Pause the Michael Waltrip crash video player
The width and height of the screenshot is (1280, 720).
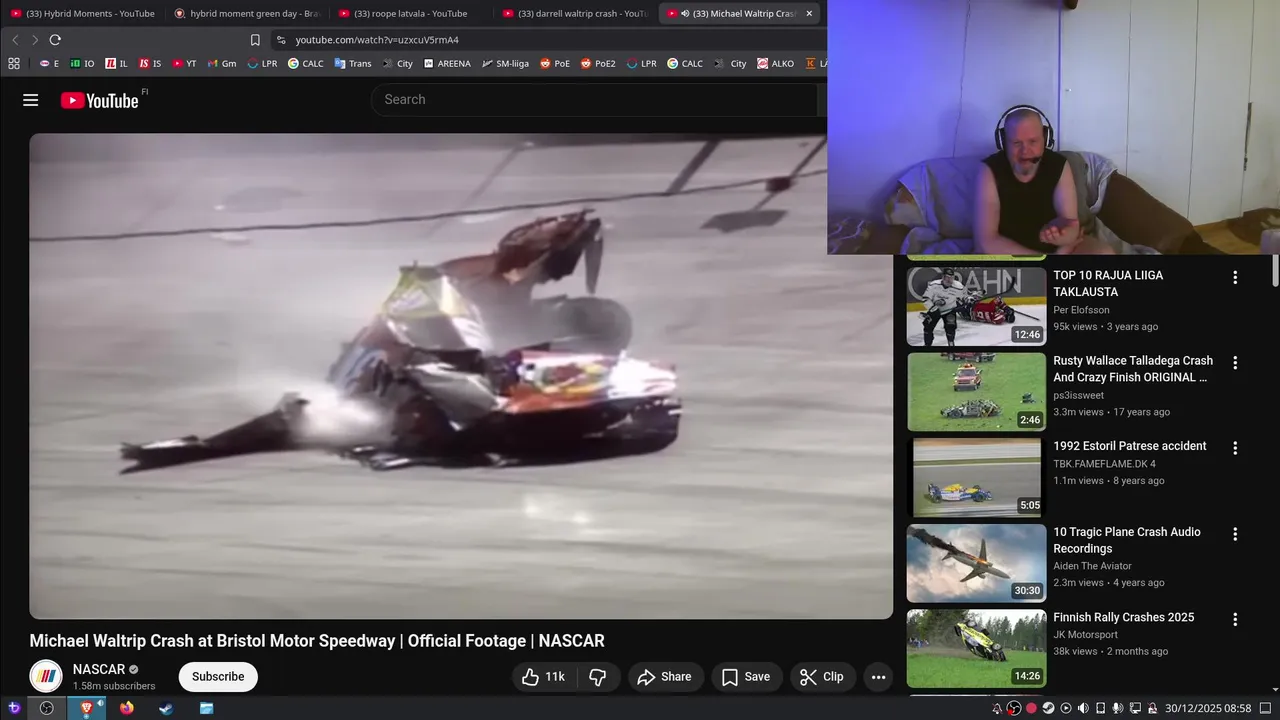click(461, 376)
